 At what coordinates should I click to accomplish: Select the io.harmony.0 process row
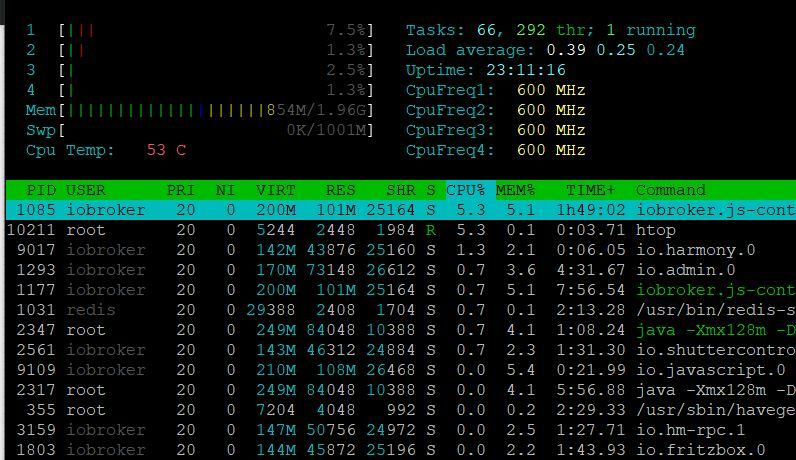coord(401,250)
